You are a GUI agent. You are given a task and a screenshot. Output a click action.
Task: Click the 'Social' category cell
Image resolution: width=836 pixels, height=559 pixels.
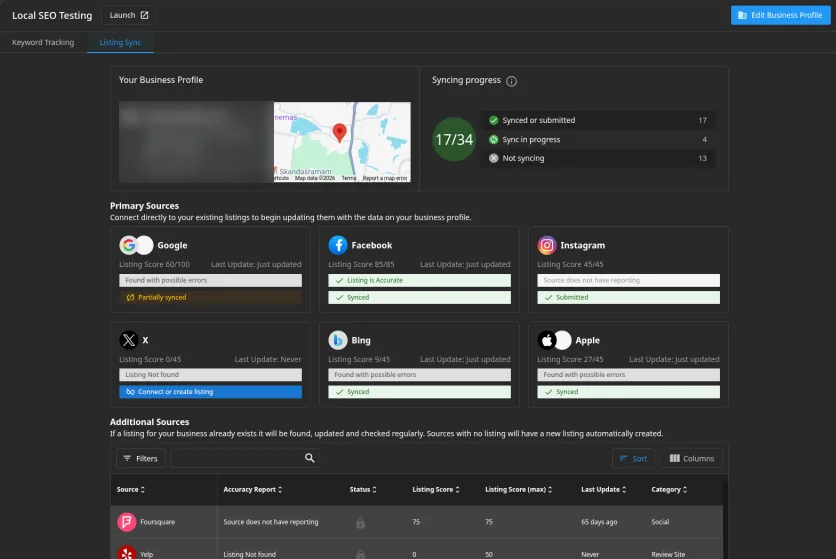[660, 522]
